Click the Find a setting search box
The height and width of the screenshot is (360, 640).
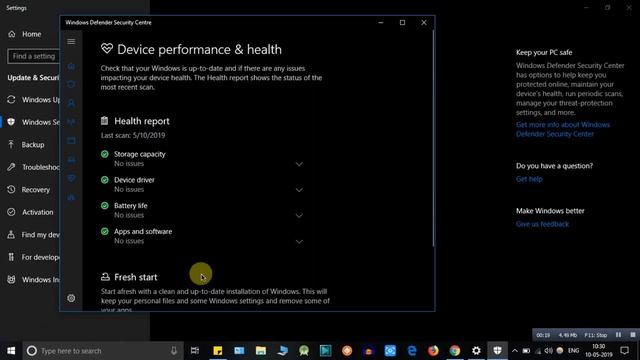coord(34,56)
